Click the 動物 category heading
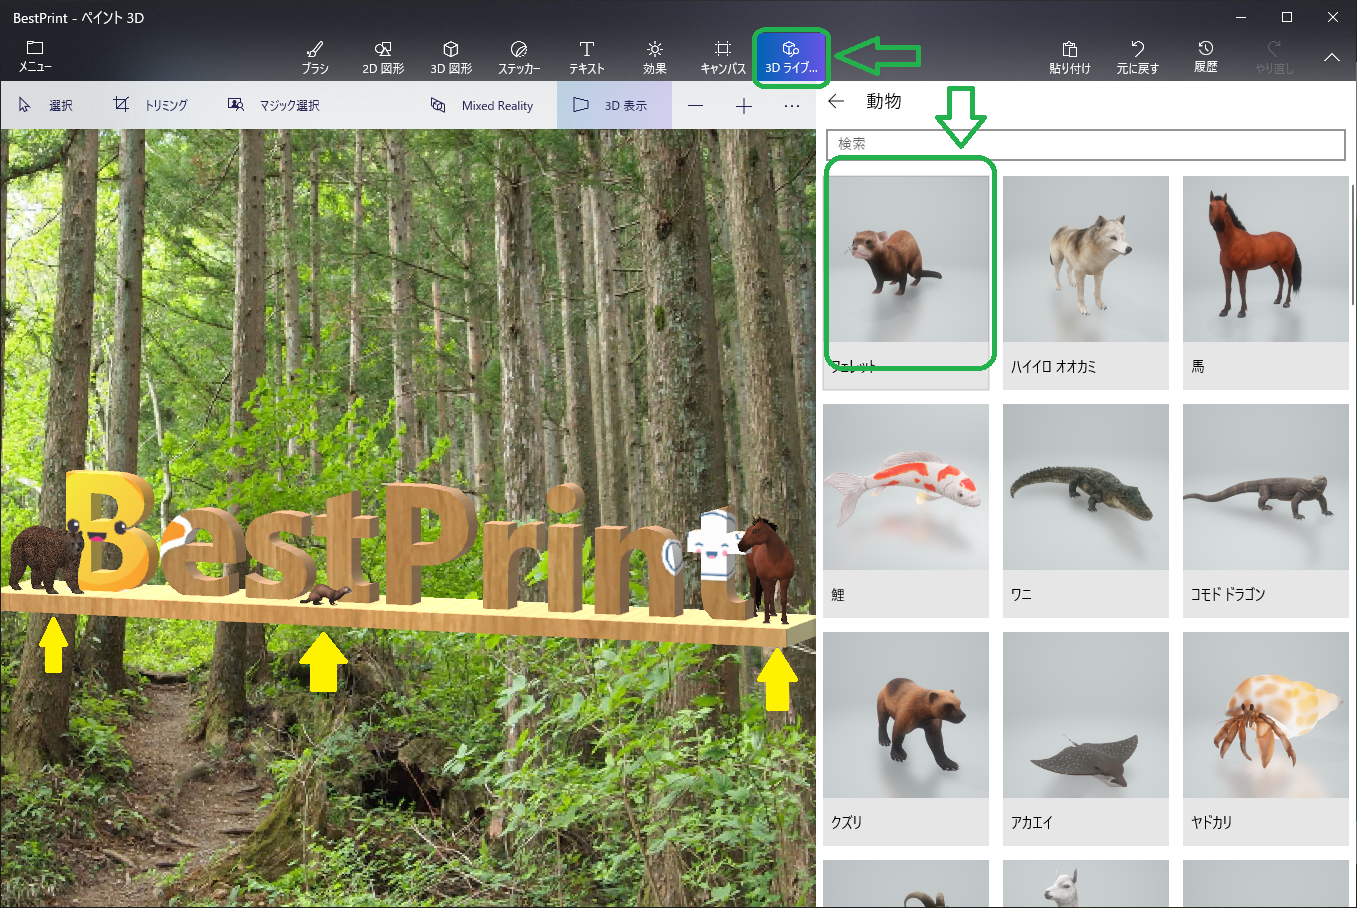 [x=884, y=101]
